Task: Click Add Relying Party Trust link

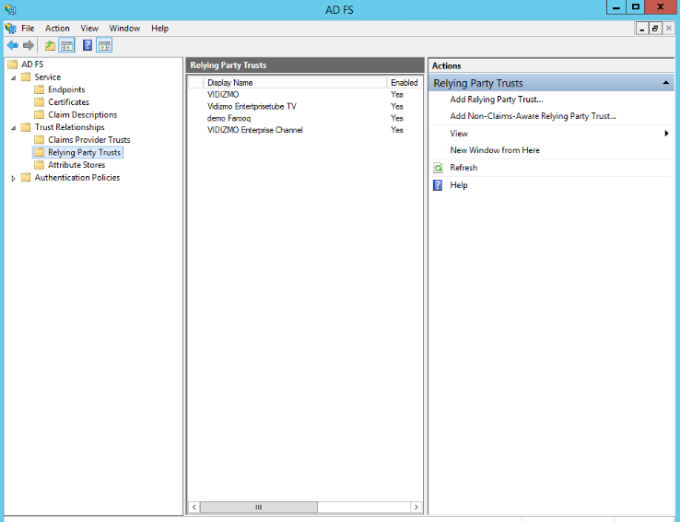Action: point(496,99)
